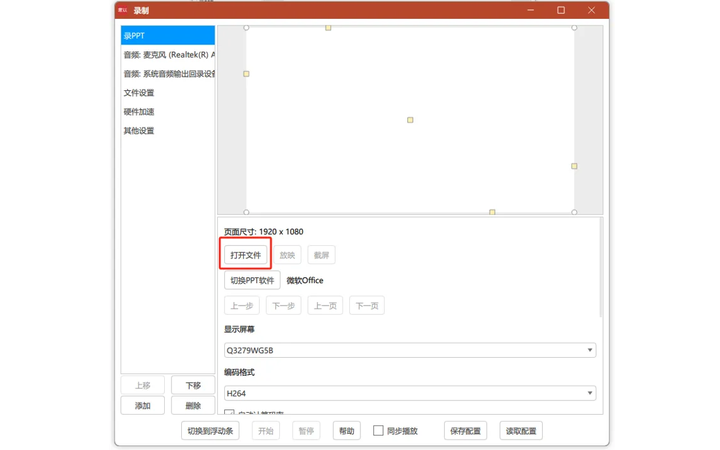Click the bottom-right circular corner handle in preview

pyautogui.click(x=574, y=212)
